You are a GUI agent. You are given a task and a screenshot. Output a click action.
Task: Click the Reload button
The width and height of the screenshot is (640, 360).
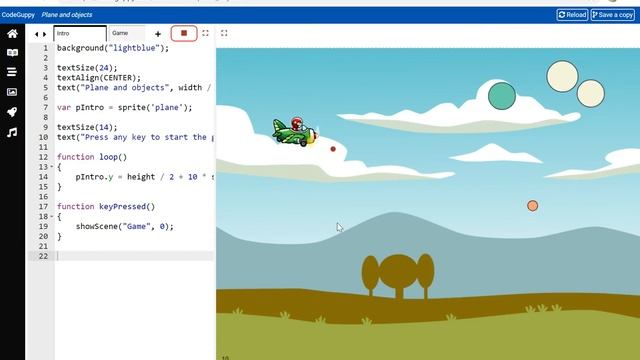(572, 15)
